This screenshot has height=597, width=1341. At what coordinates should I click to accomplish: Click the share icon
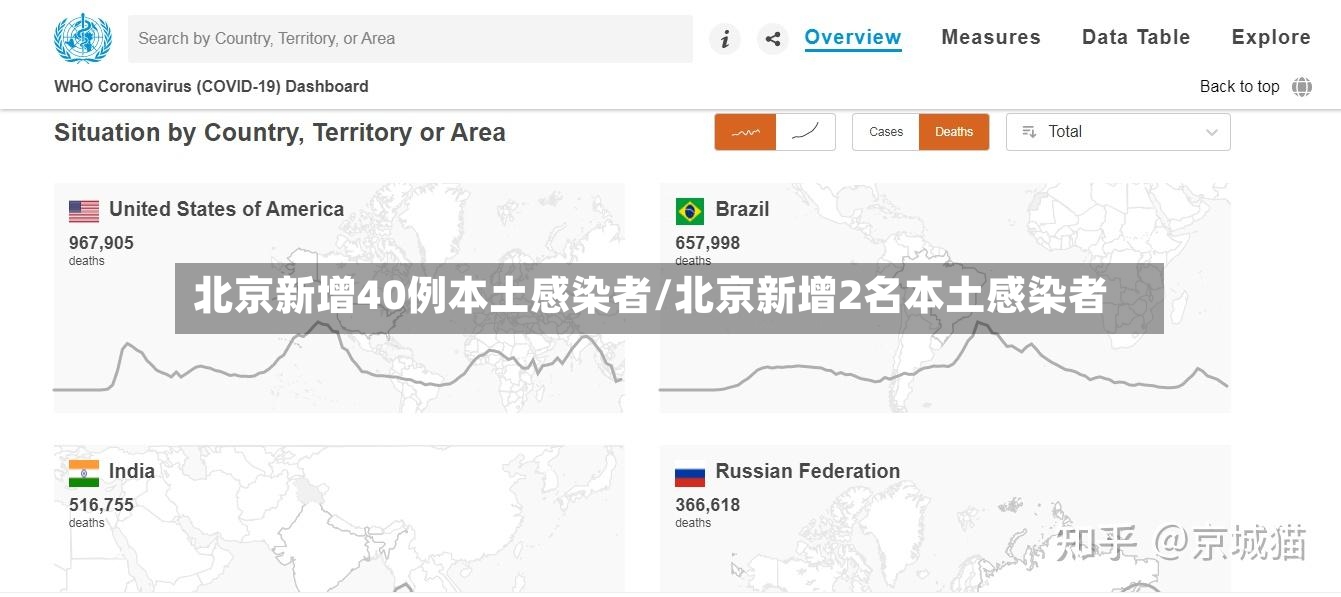(x=773, y=39)
